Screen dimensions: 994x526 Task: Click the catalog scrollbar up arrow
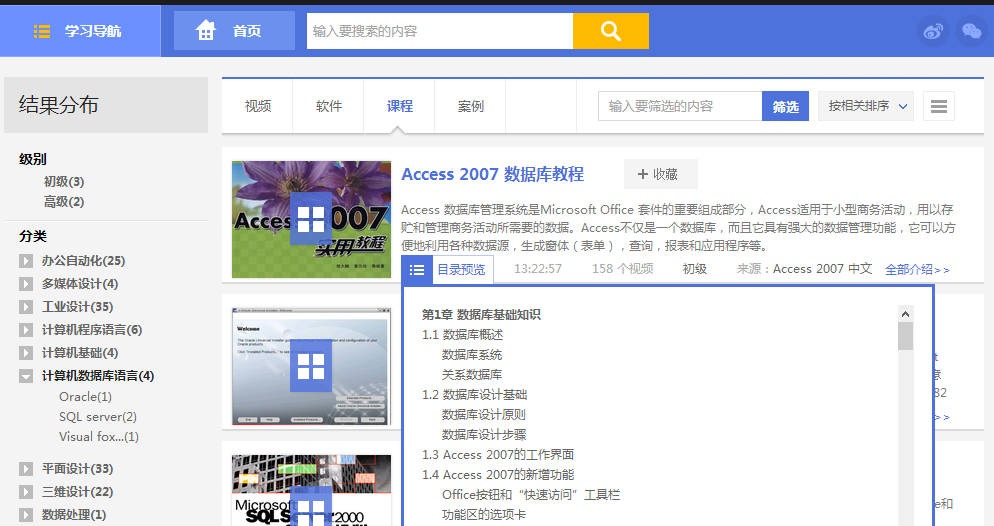[905, 314]
